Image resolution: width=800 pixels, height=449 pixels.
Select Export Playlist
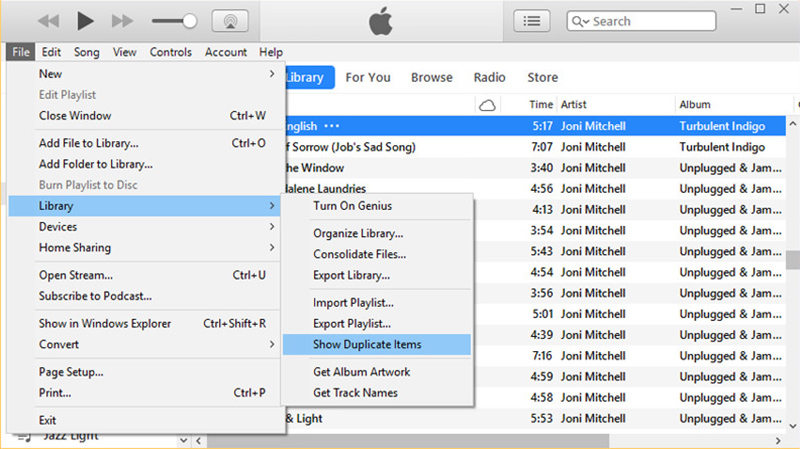coord(377,324)
